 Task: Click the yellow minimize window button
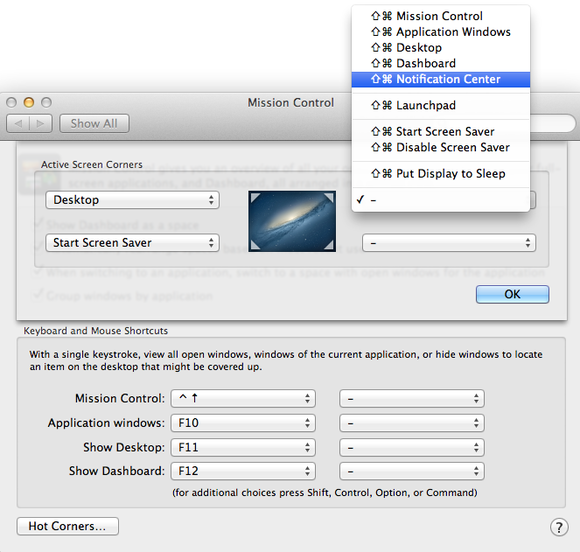pyautogui.click(x=29, y=102)
